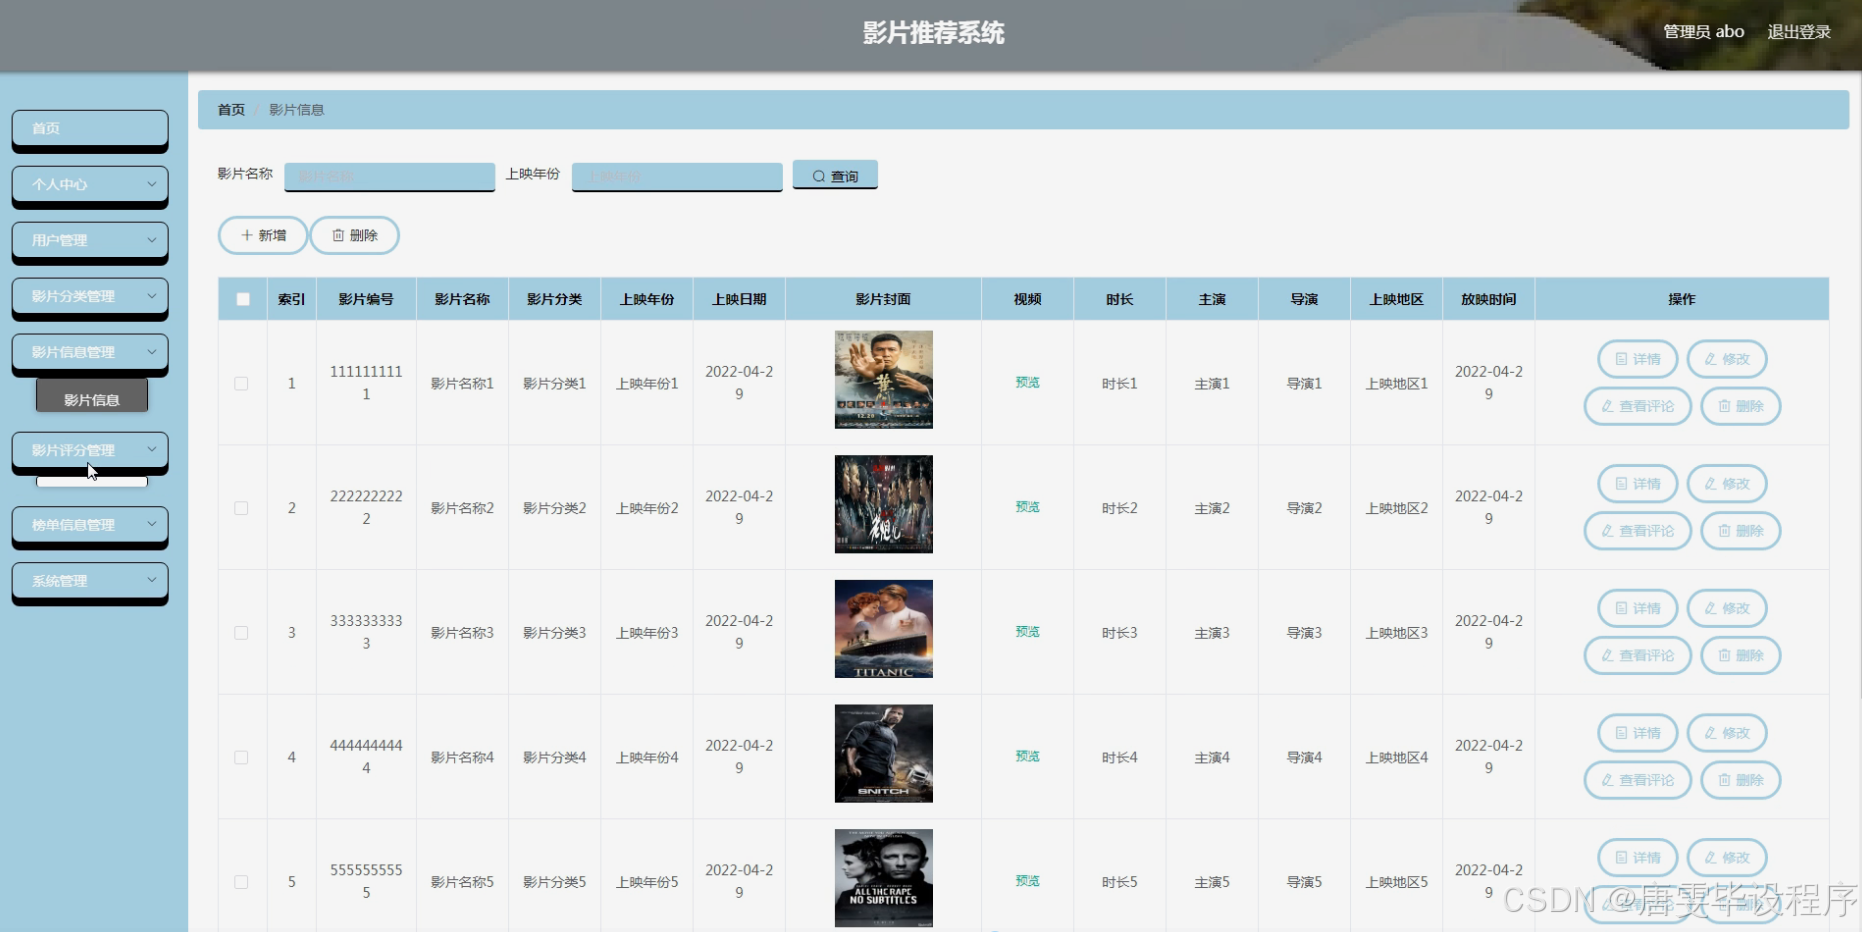Expand the 个人中心 sidebar menu
Screen dimensions: 1862x932
pos(90,185)
